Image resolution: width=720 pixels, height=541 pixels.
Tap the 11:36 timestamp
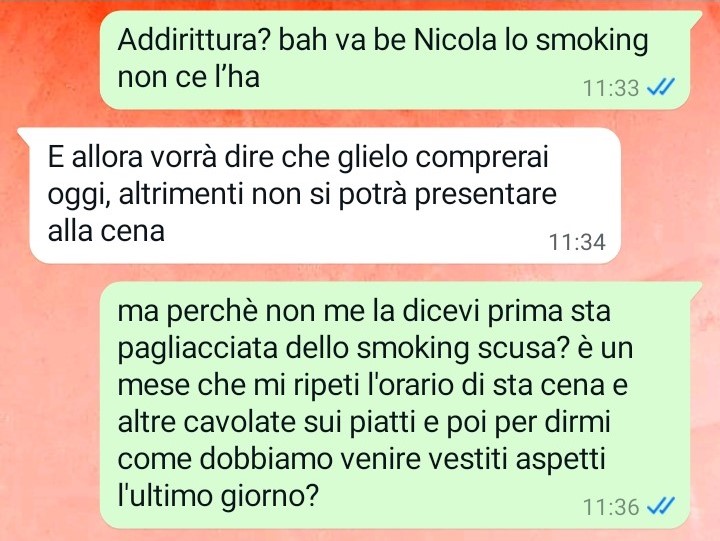point(611,507)
